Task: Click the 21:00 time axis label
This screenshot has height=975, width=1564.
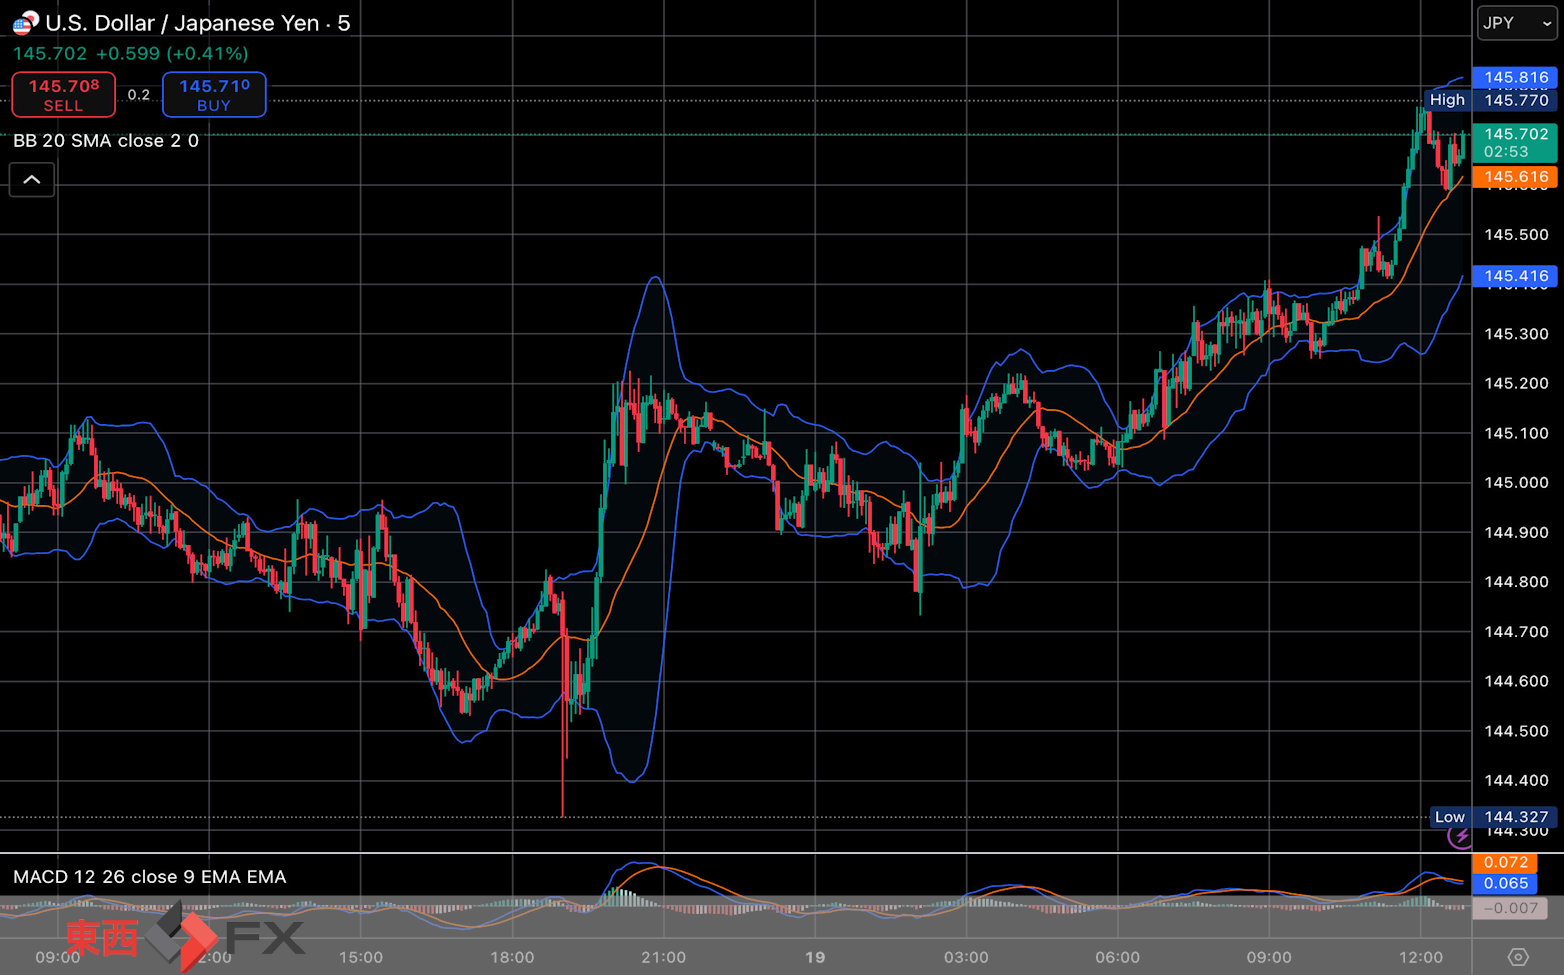Action: [664, 957]
